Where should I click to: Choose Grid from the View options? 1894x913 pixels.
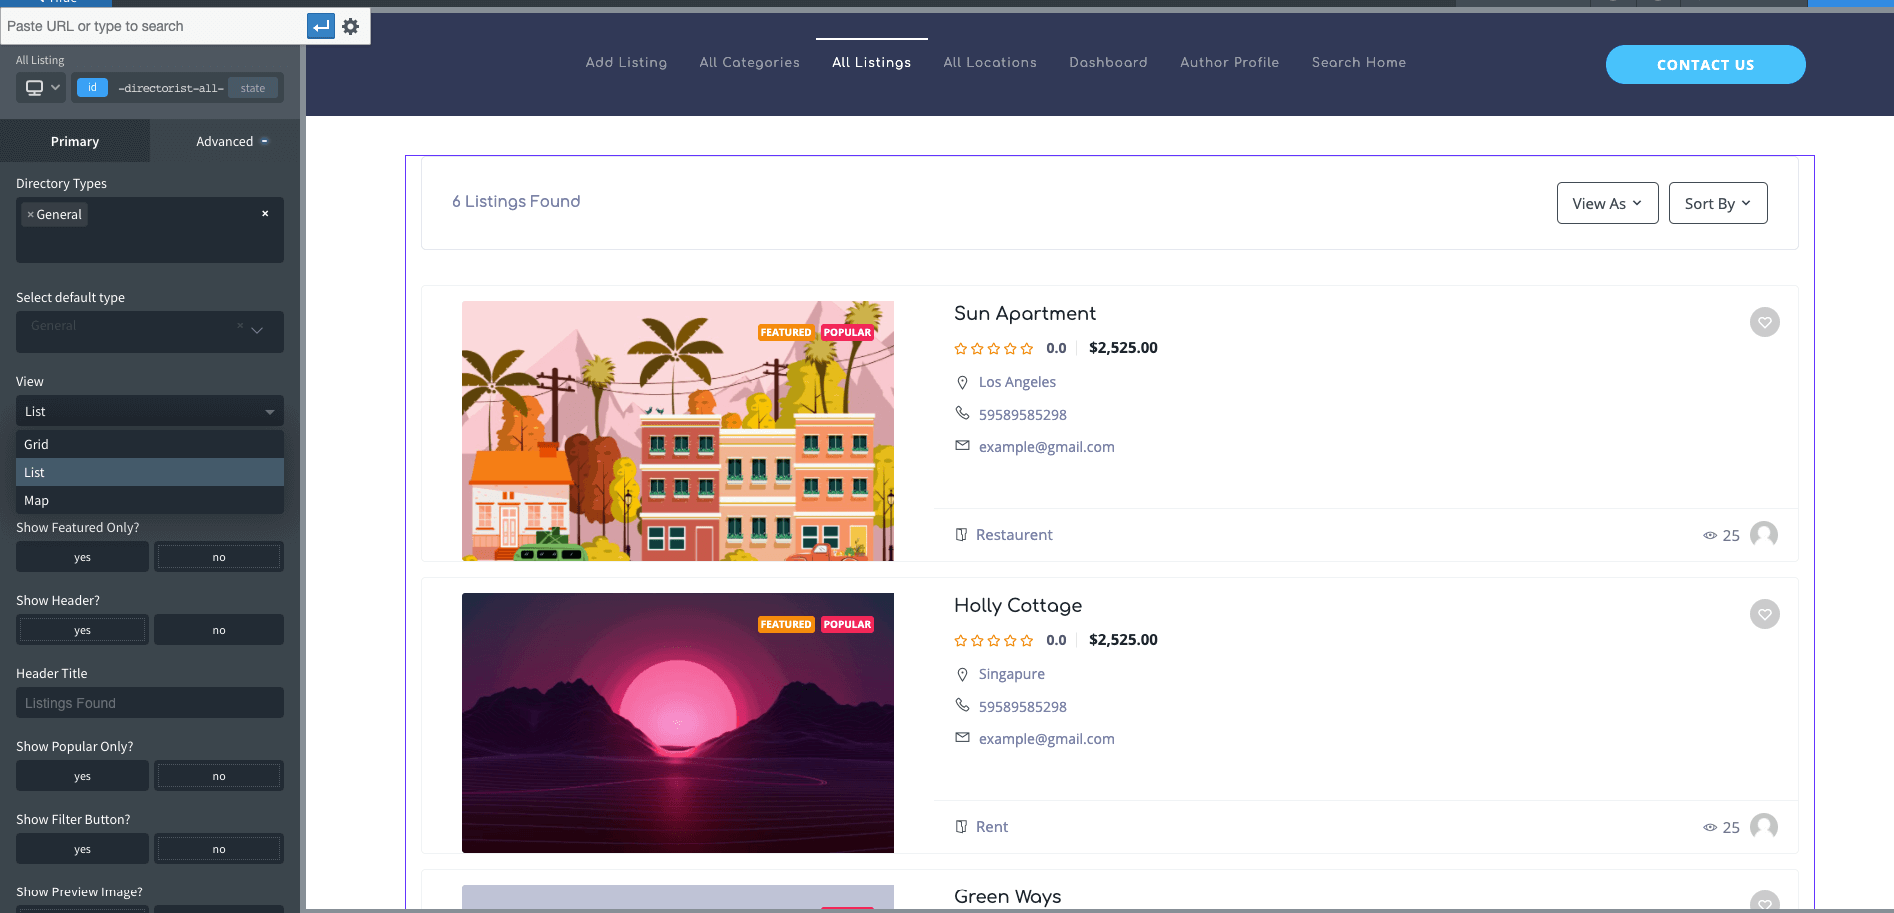[x=37, y=444]
